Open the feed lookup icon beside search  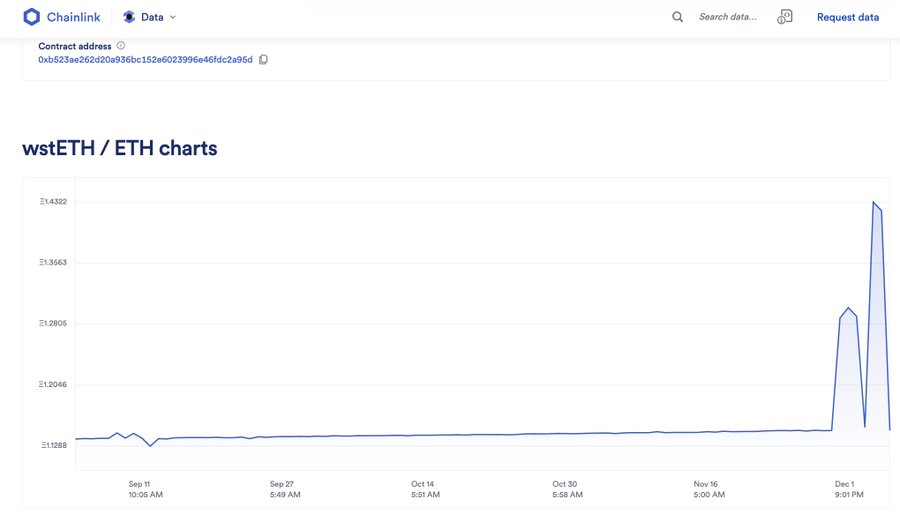785,17
